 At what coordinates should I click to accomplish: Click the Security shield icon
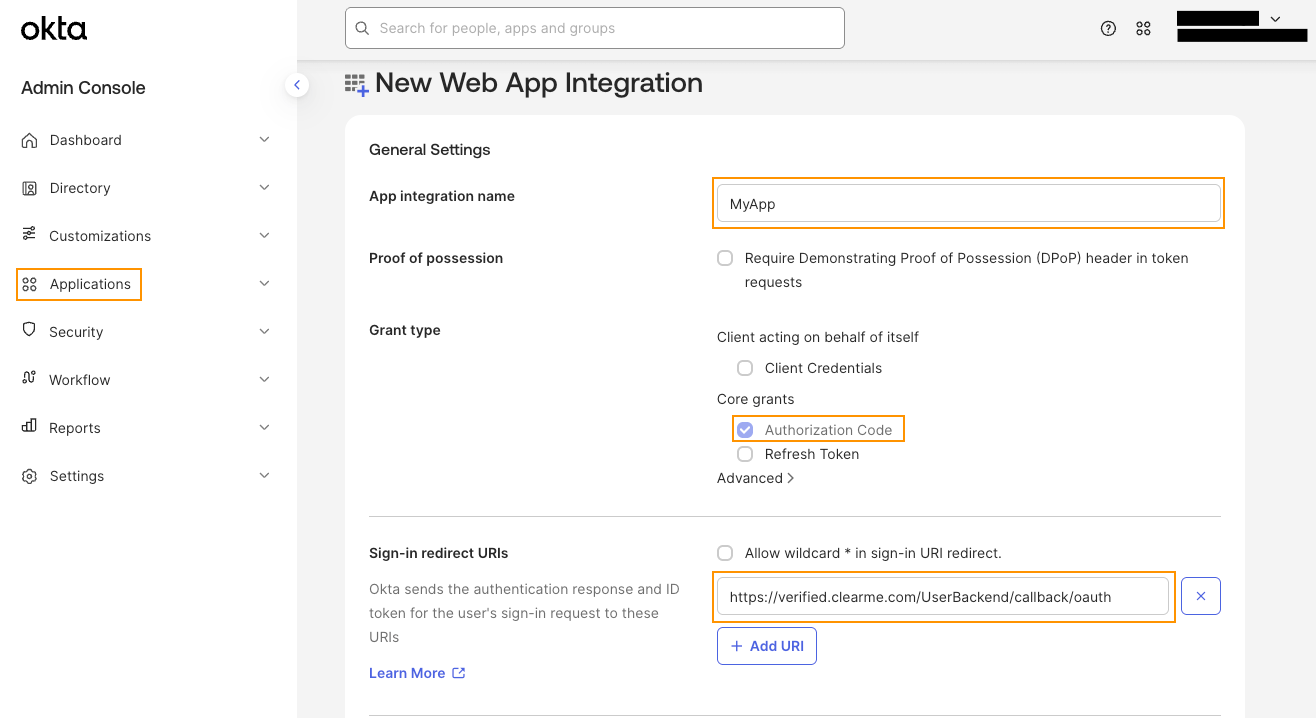click(29, 331)
